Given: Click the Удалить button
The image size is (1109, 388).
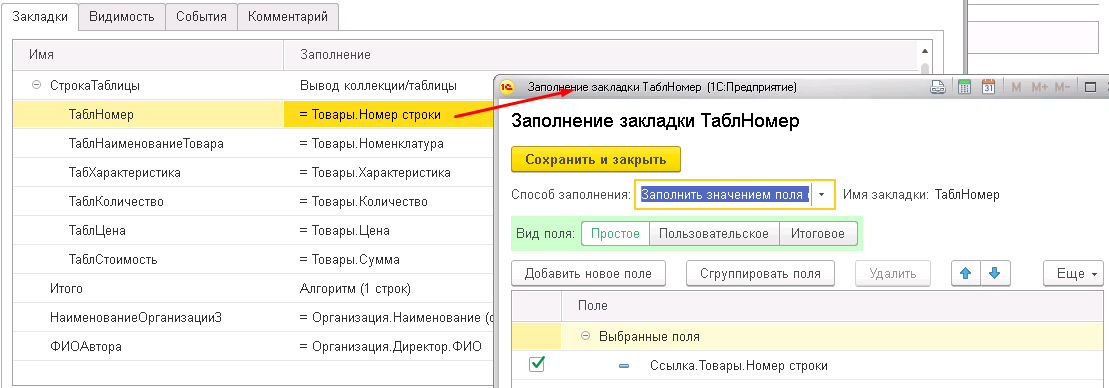Looking at the screenshot, I should tap(893, 274).
